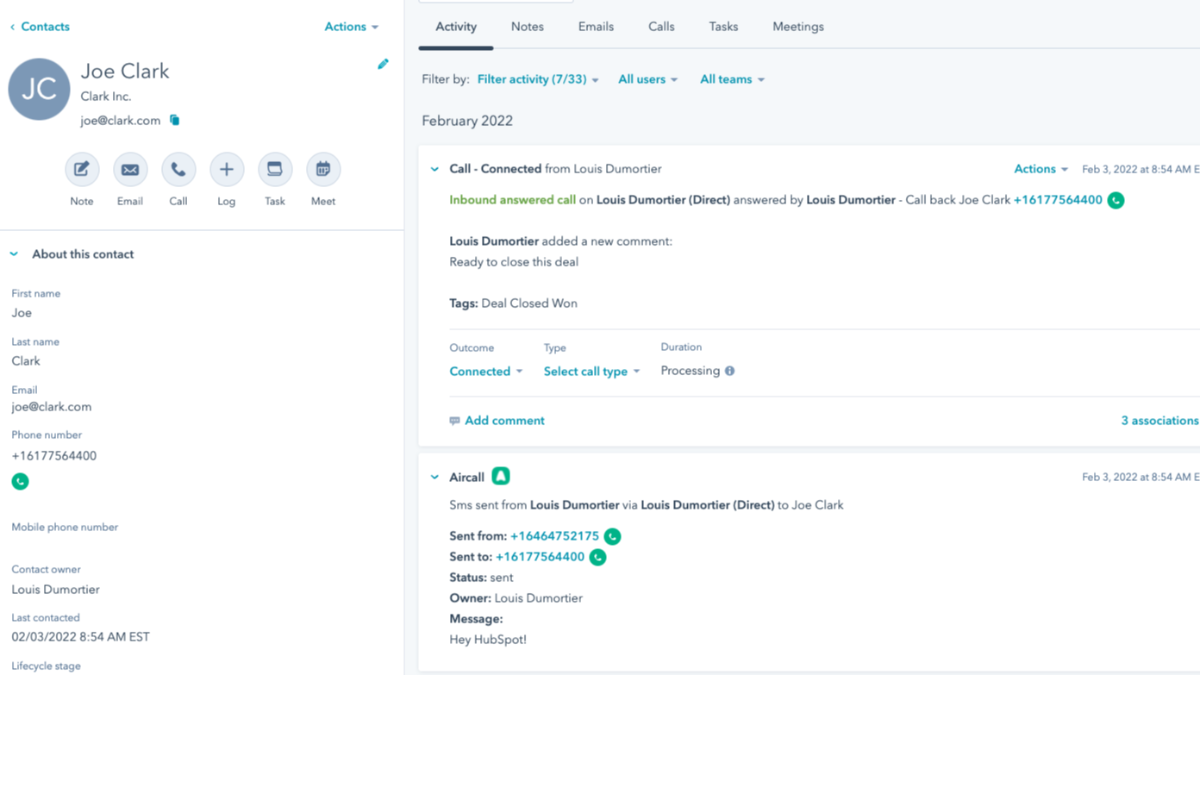Click Add comment on the call card
This screenshot has width=1200, height=800.
(x=497, y=421)
